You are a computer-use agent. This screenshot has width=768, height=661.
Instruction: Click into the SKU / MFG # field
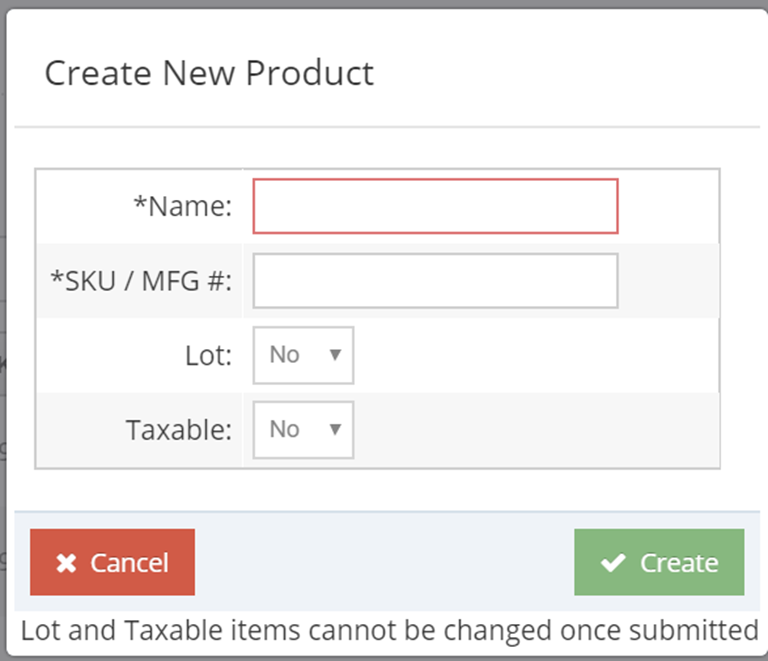(435, 281)
